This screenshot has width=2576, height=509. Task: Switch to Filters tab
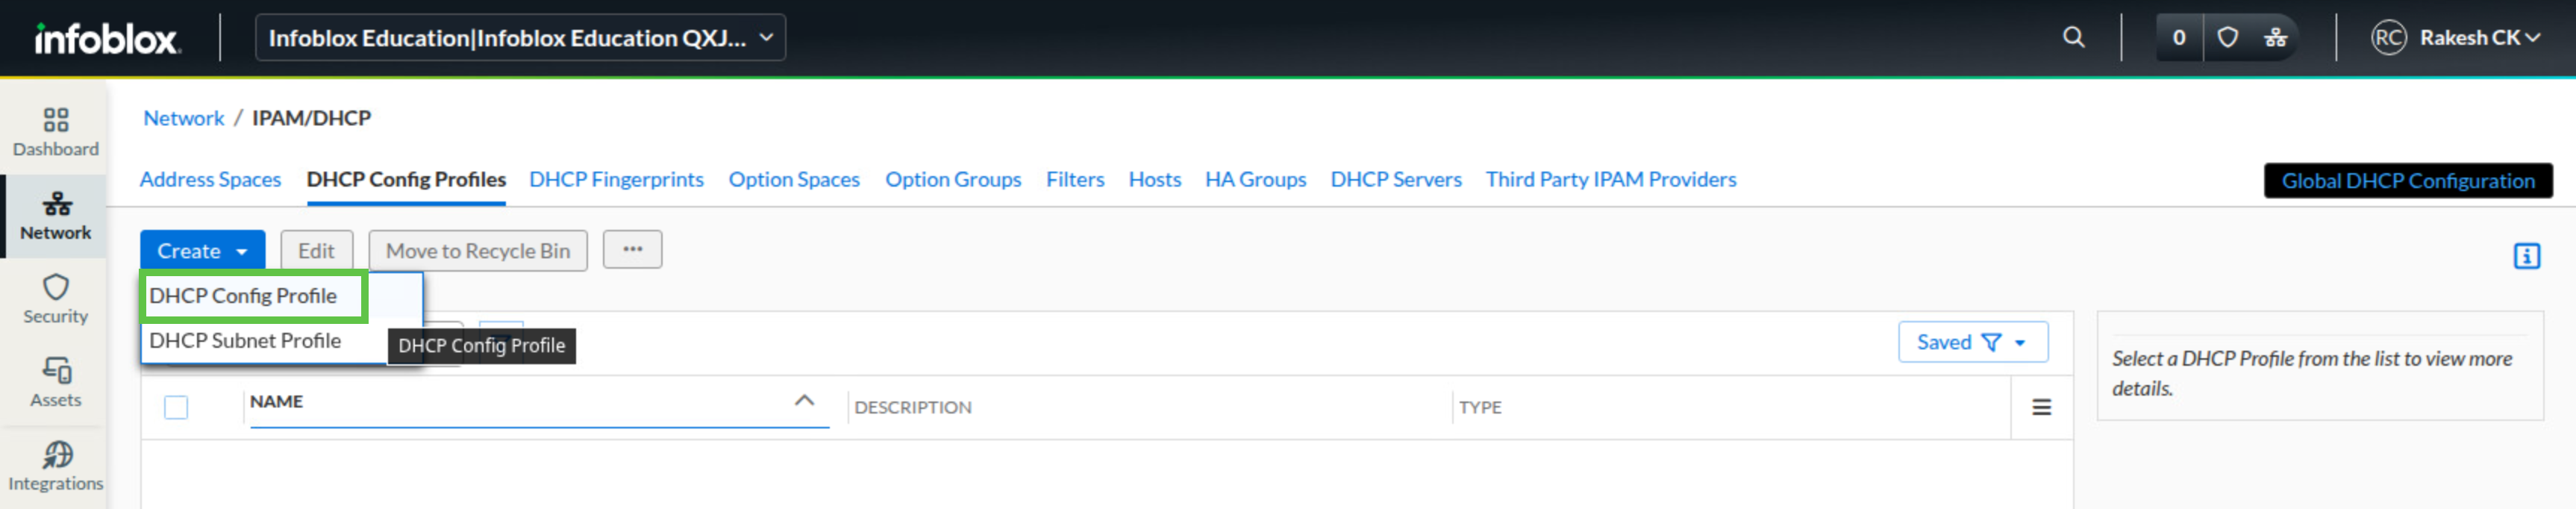tap(1075, 179)
